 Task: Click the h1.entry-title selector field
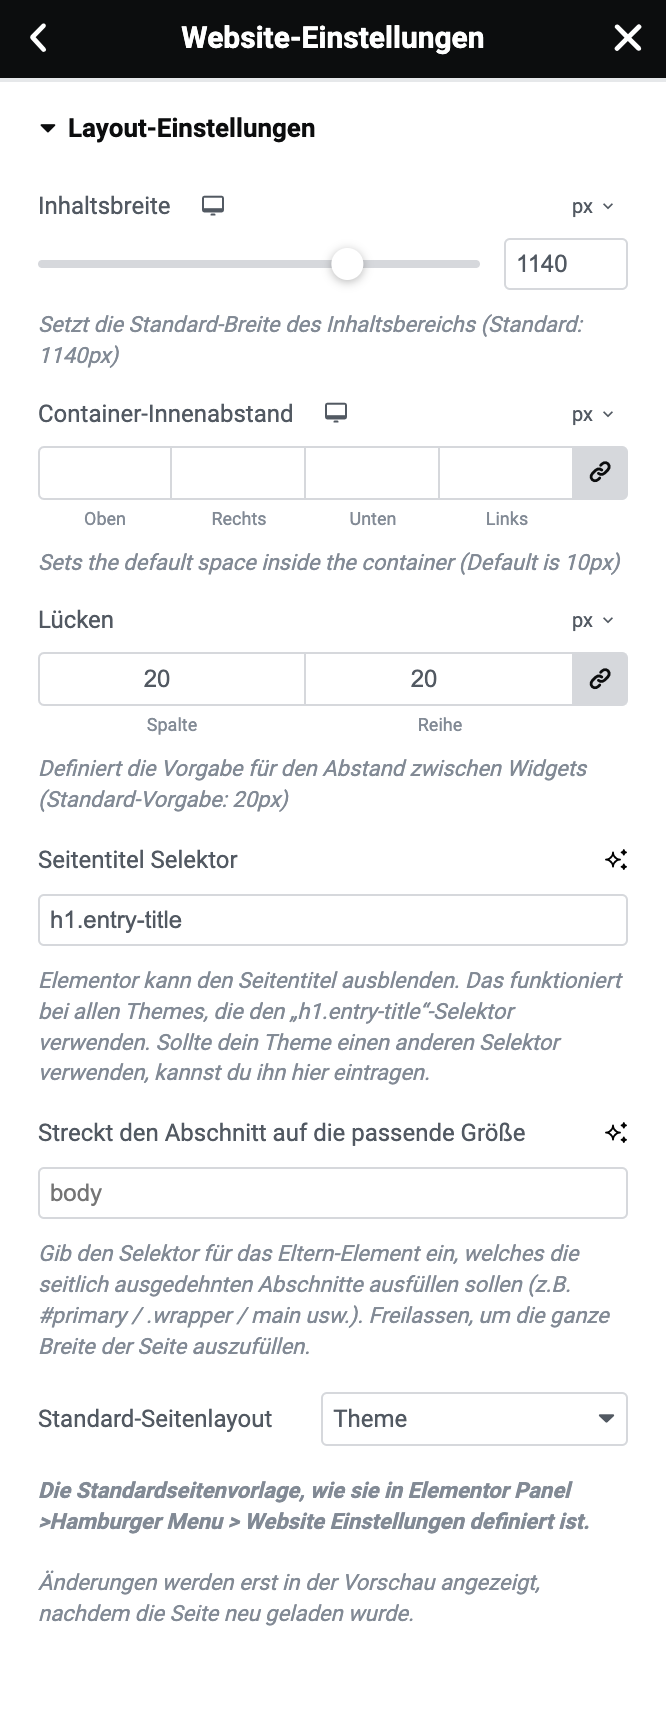coord(333,920)
